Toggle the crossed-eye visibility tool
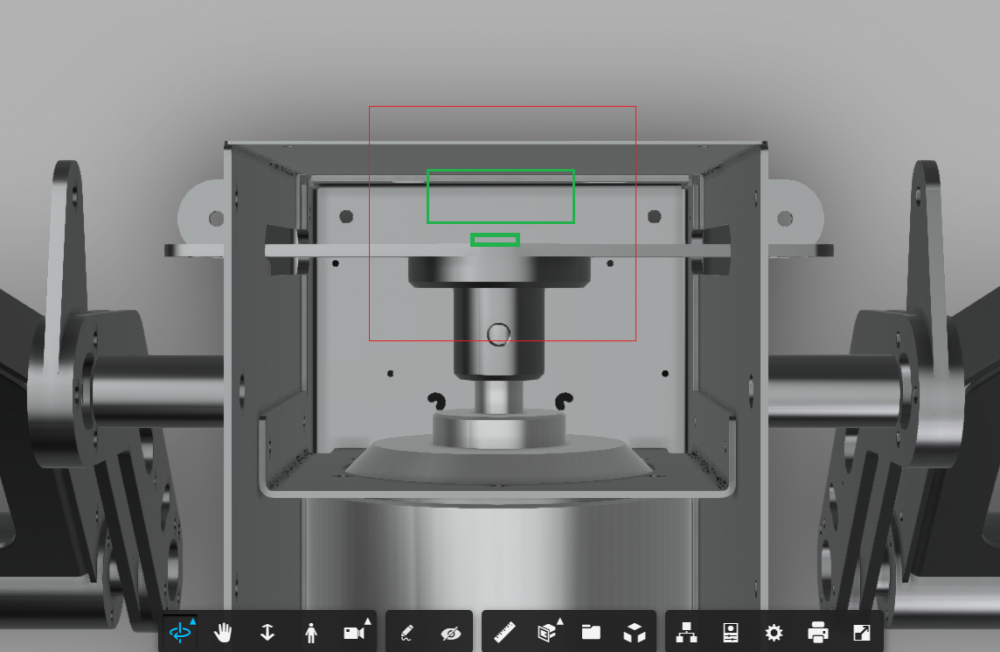This screenshot has width=1000, height=652. click(451, 633)
